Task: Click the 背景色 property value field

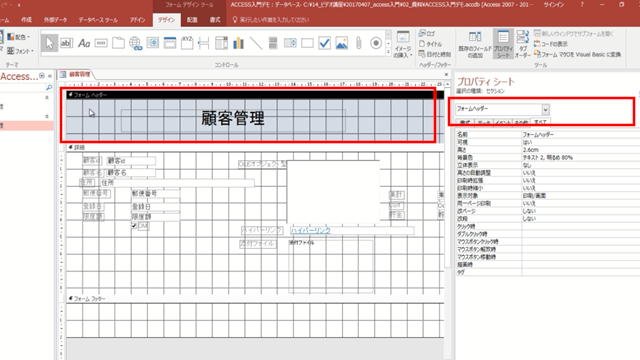Action: tap(580, 157)
